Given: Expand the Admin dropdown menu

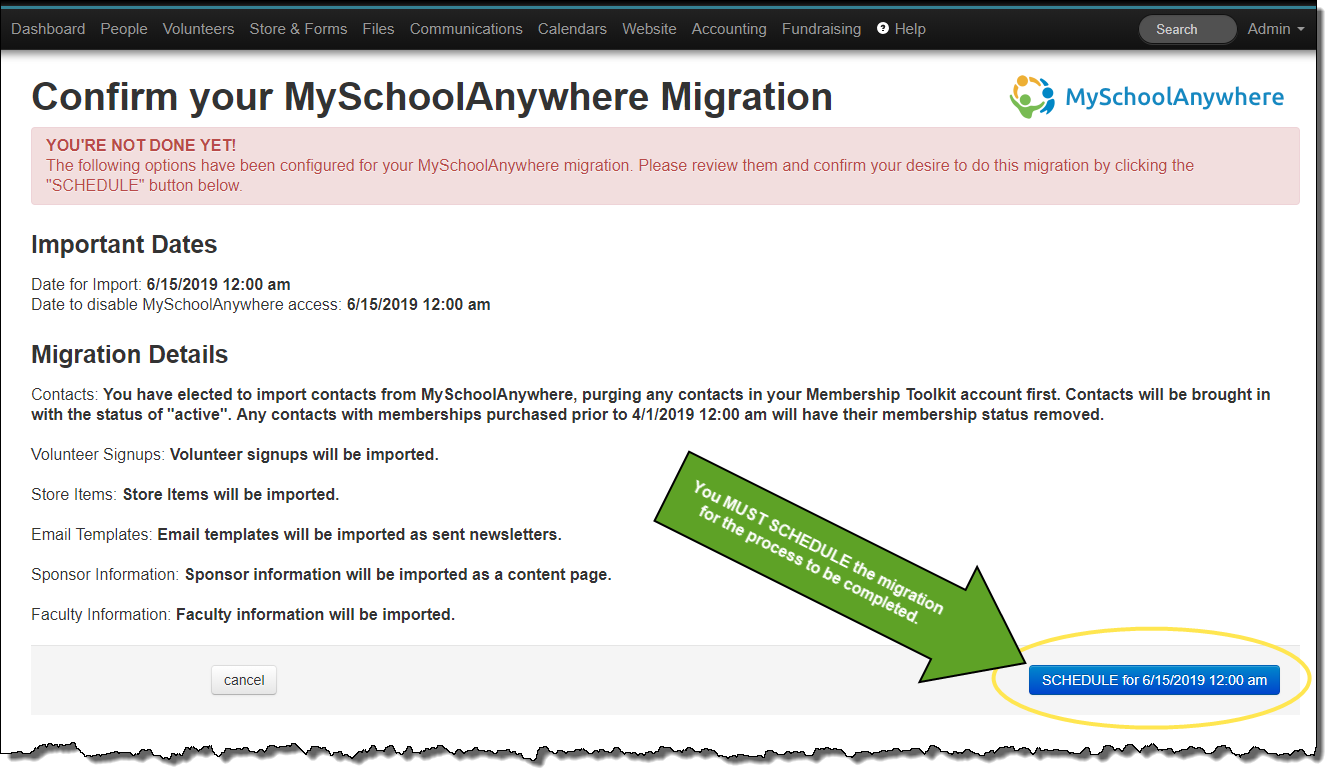Looking at the screenshot, I should [x=1276, y=29].
